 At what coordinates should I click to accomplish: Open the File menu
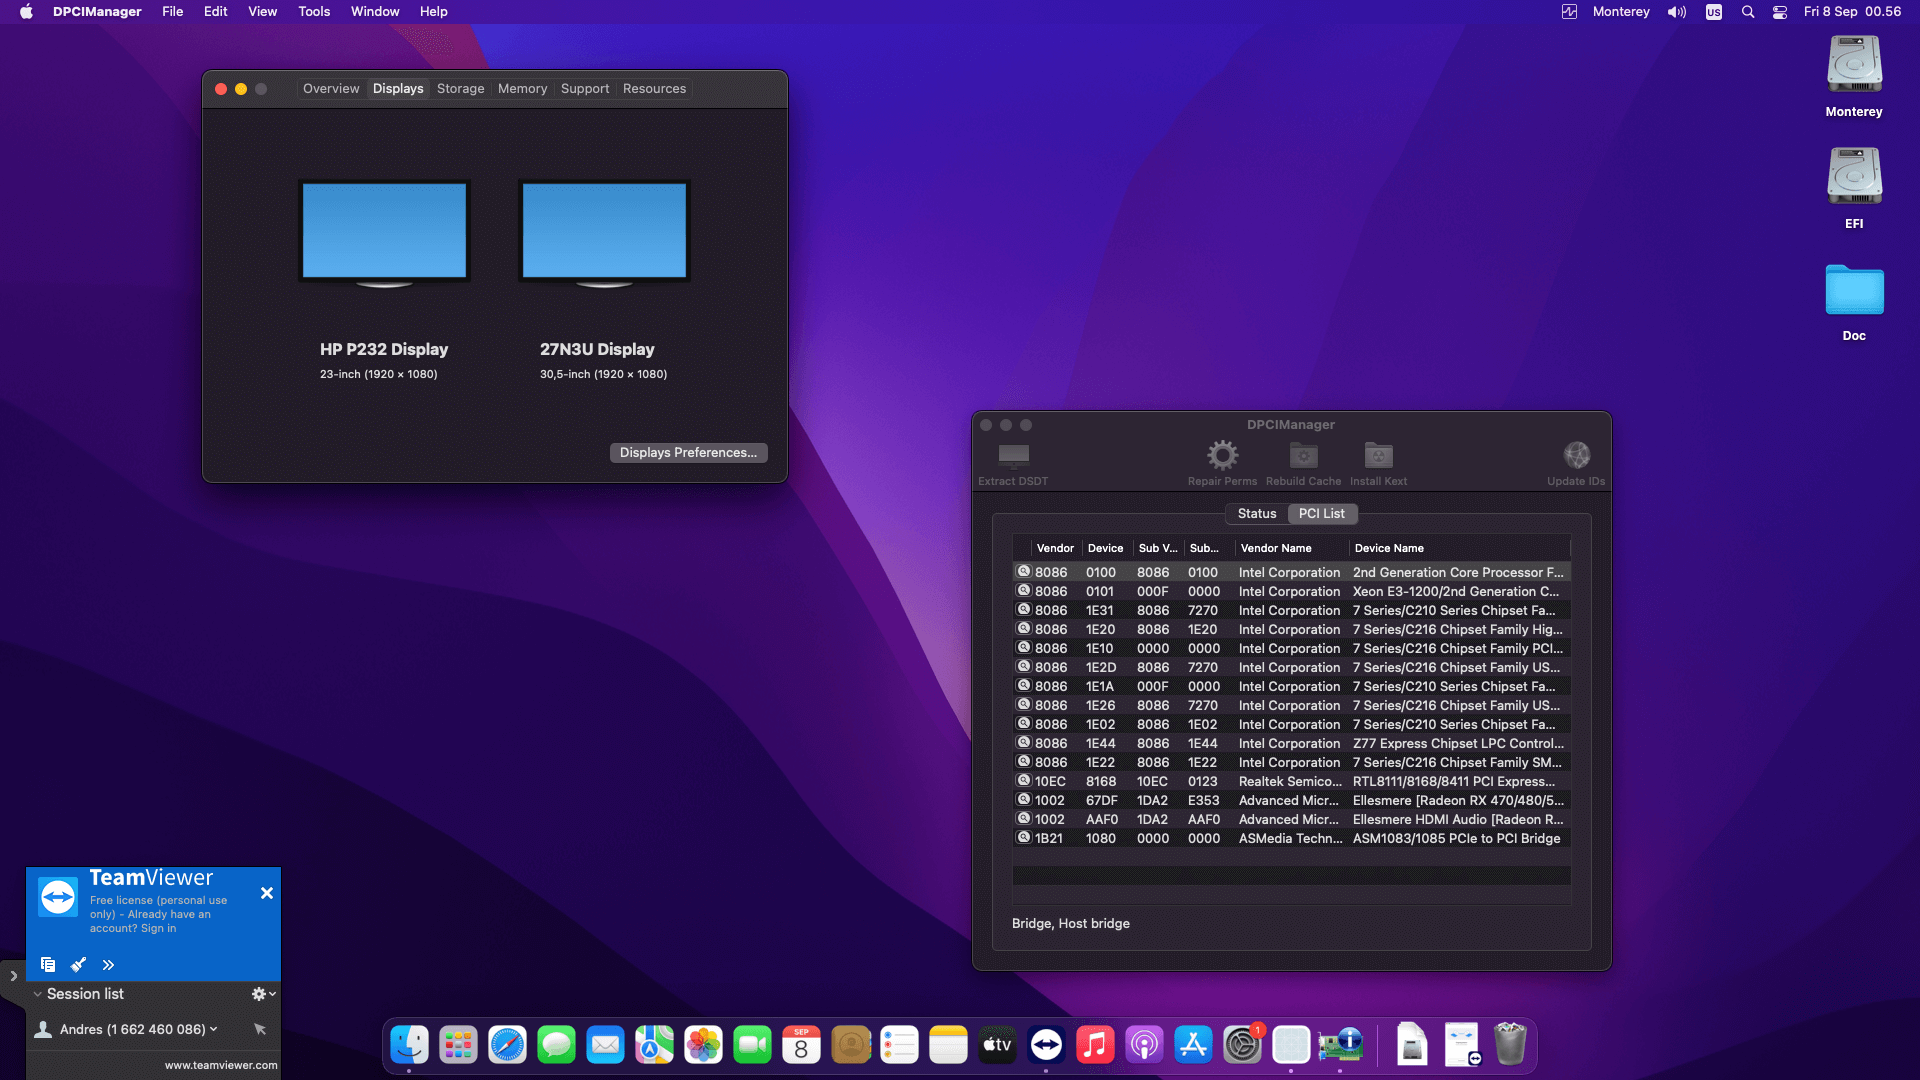173,12
